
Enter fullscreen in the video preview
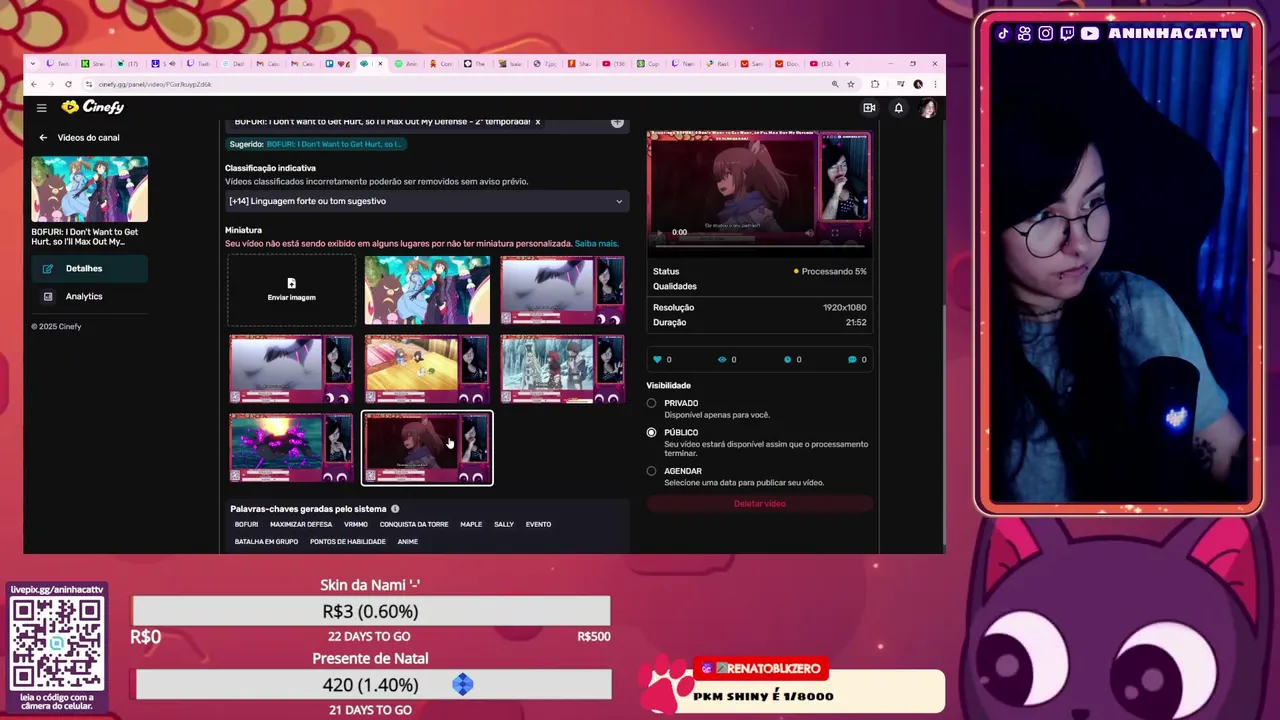pyautogui.click(x=835, y=232)
